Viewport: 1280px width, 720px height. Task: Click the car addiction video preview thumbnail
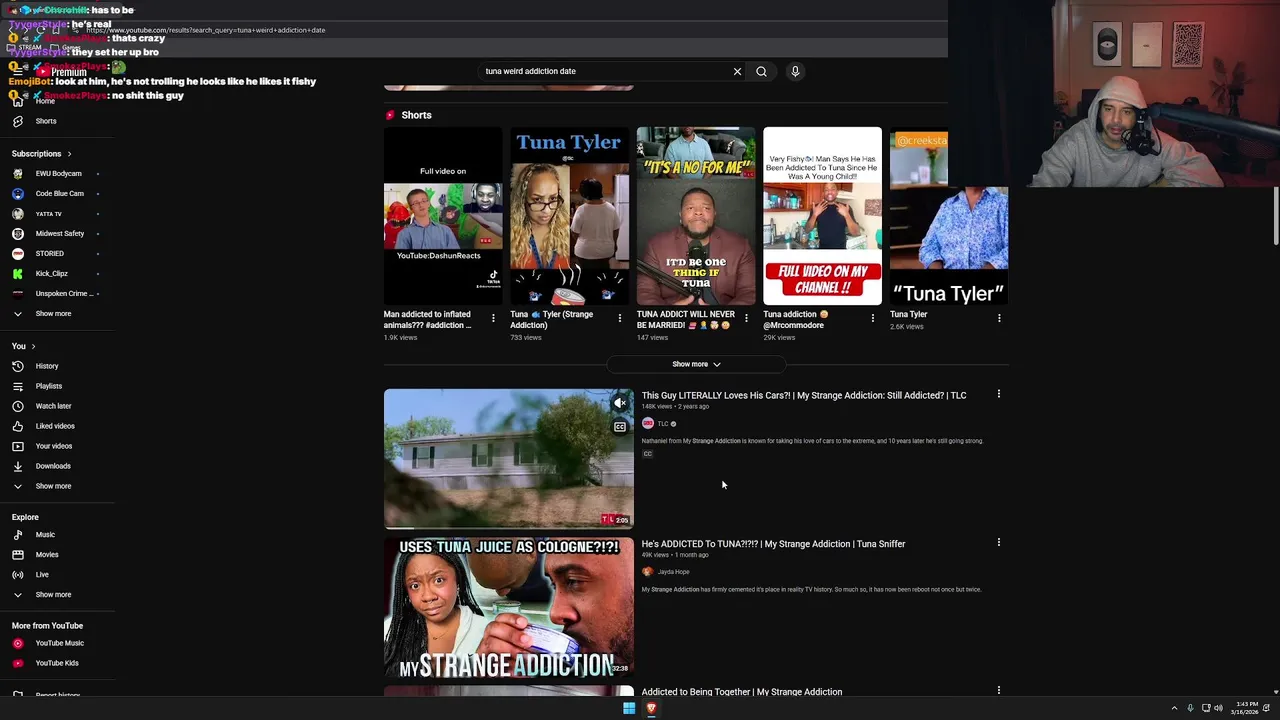(508, 458)
